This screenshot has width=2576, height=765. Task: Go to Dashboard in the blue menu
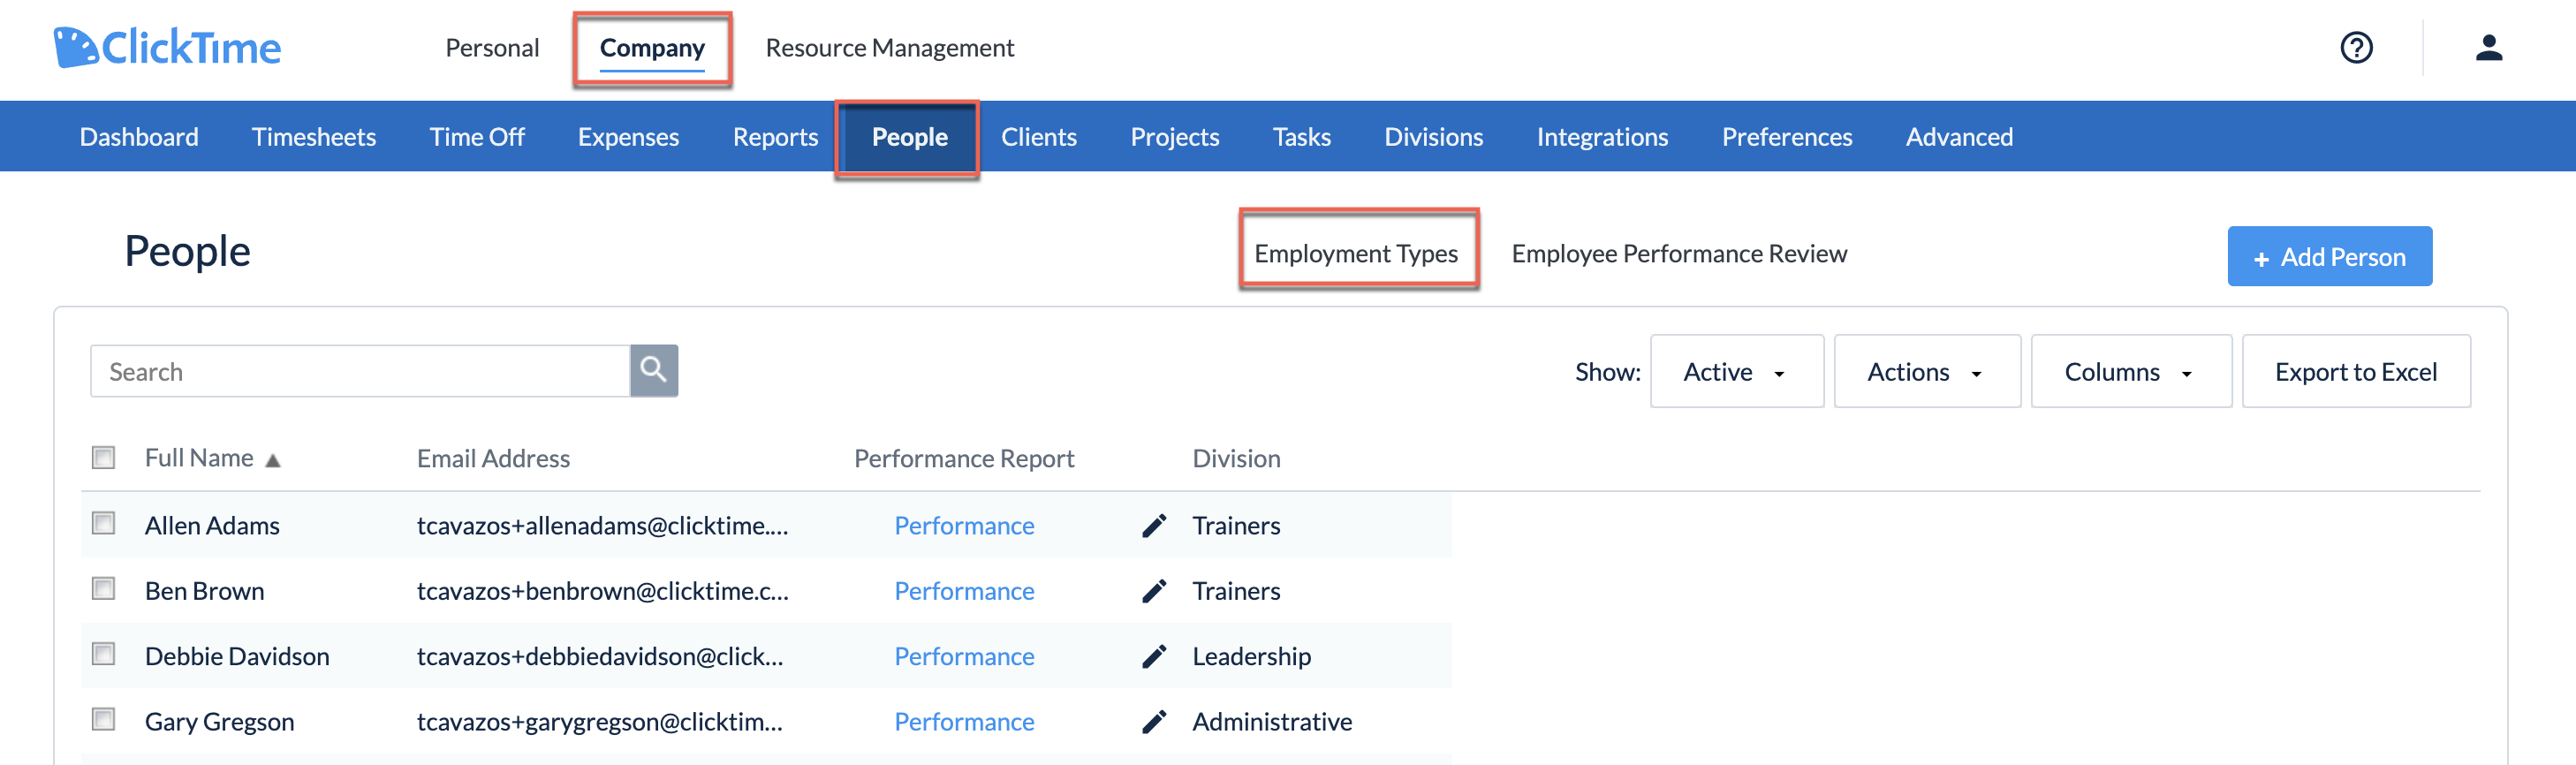pyautogui.click(x=139, y=136)
